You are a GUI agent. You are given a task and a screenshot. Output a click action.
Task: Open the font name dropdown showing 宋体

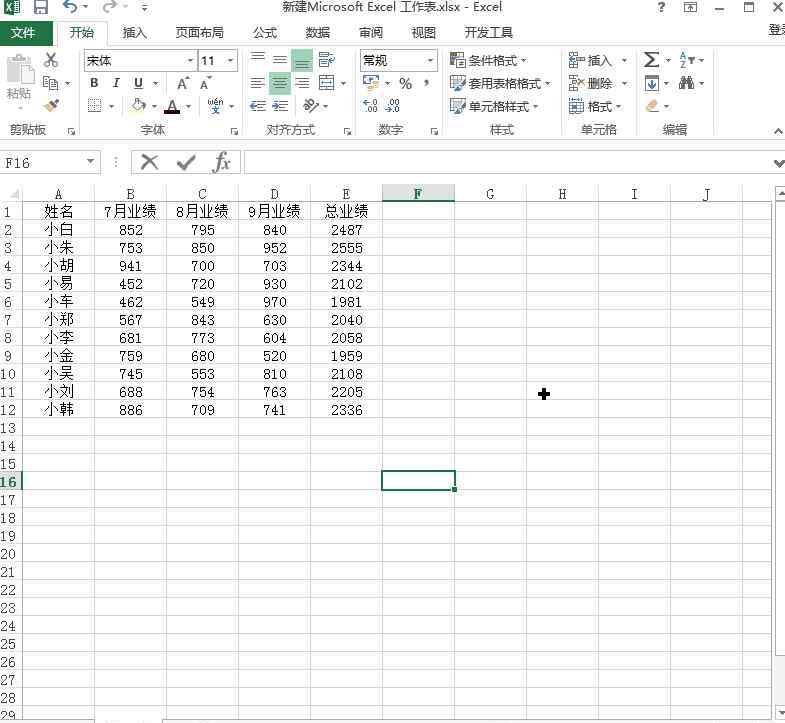point(189,61)
